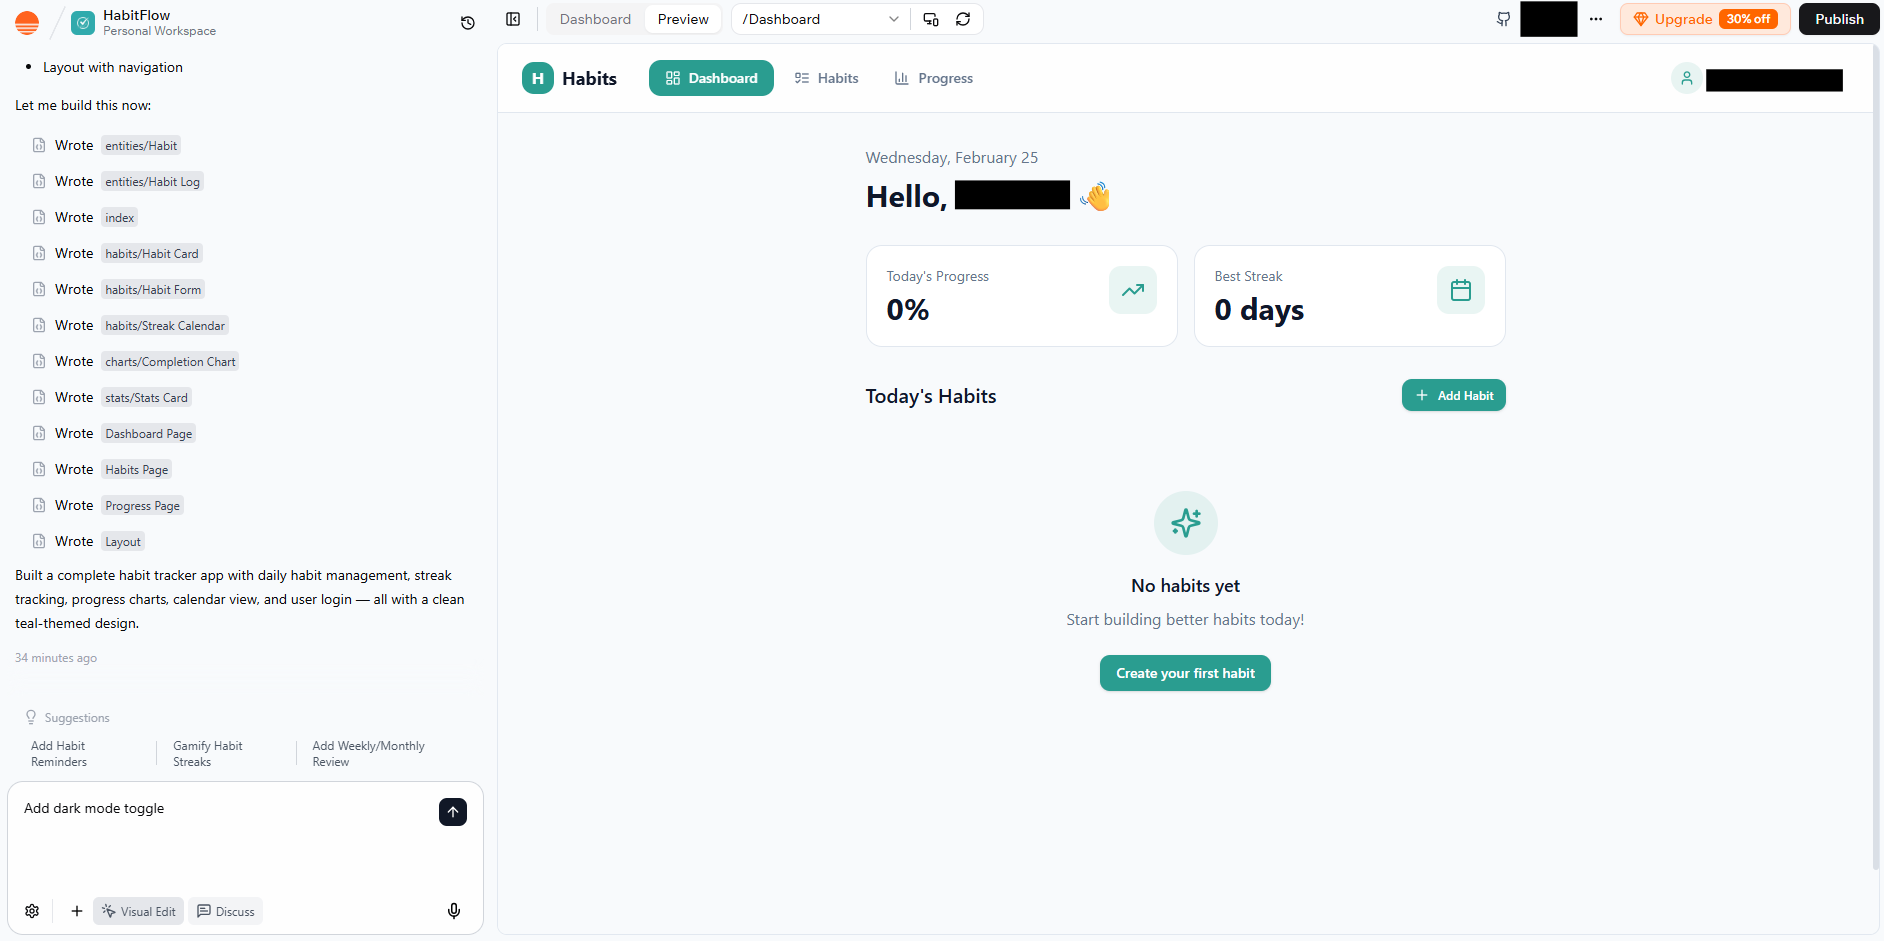Toggle Discuss mode
Image resolution: width=1884 pixels, height=941 pixels.
point(226,911)
